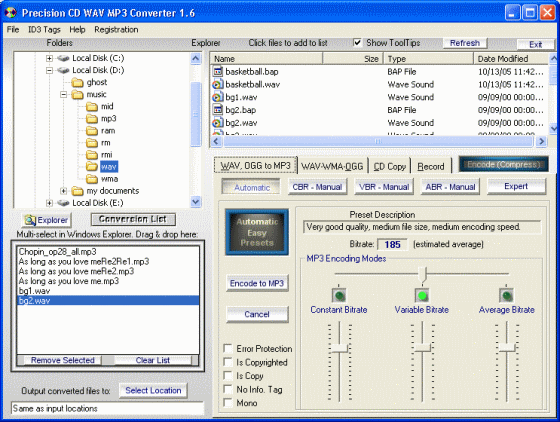Enable the Is Copy checkbox
The image size is (560, 422).
pyautogui.click(x=228, y=376)
